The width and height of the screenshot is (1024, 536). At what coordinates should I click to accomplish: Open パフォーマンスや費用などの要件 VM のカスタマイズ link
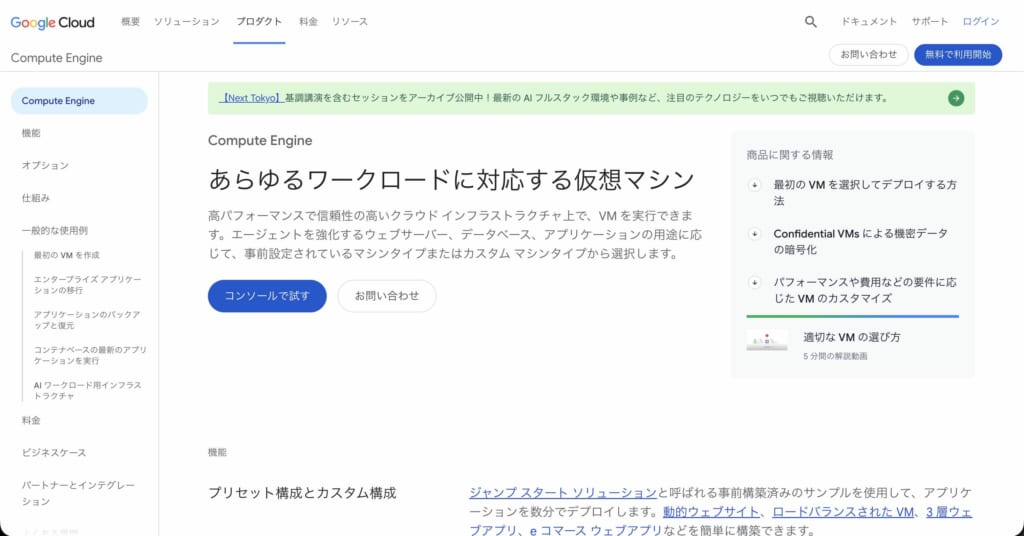click(x=865, y=291)
